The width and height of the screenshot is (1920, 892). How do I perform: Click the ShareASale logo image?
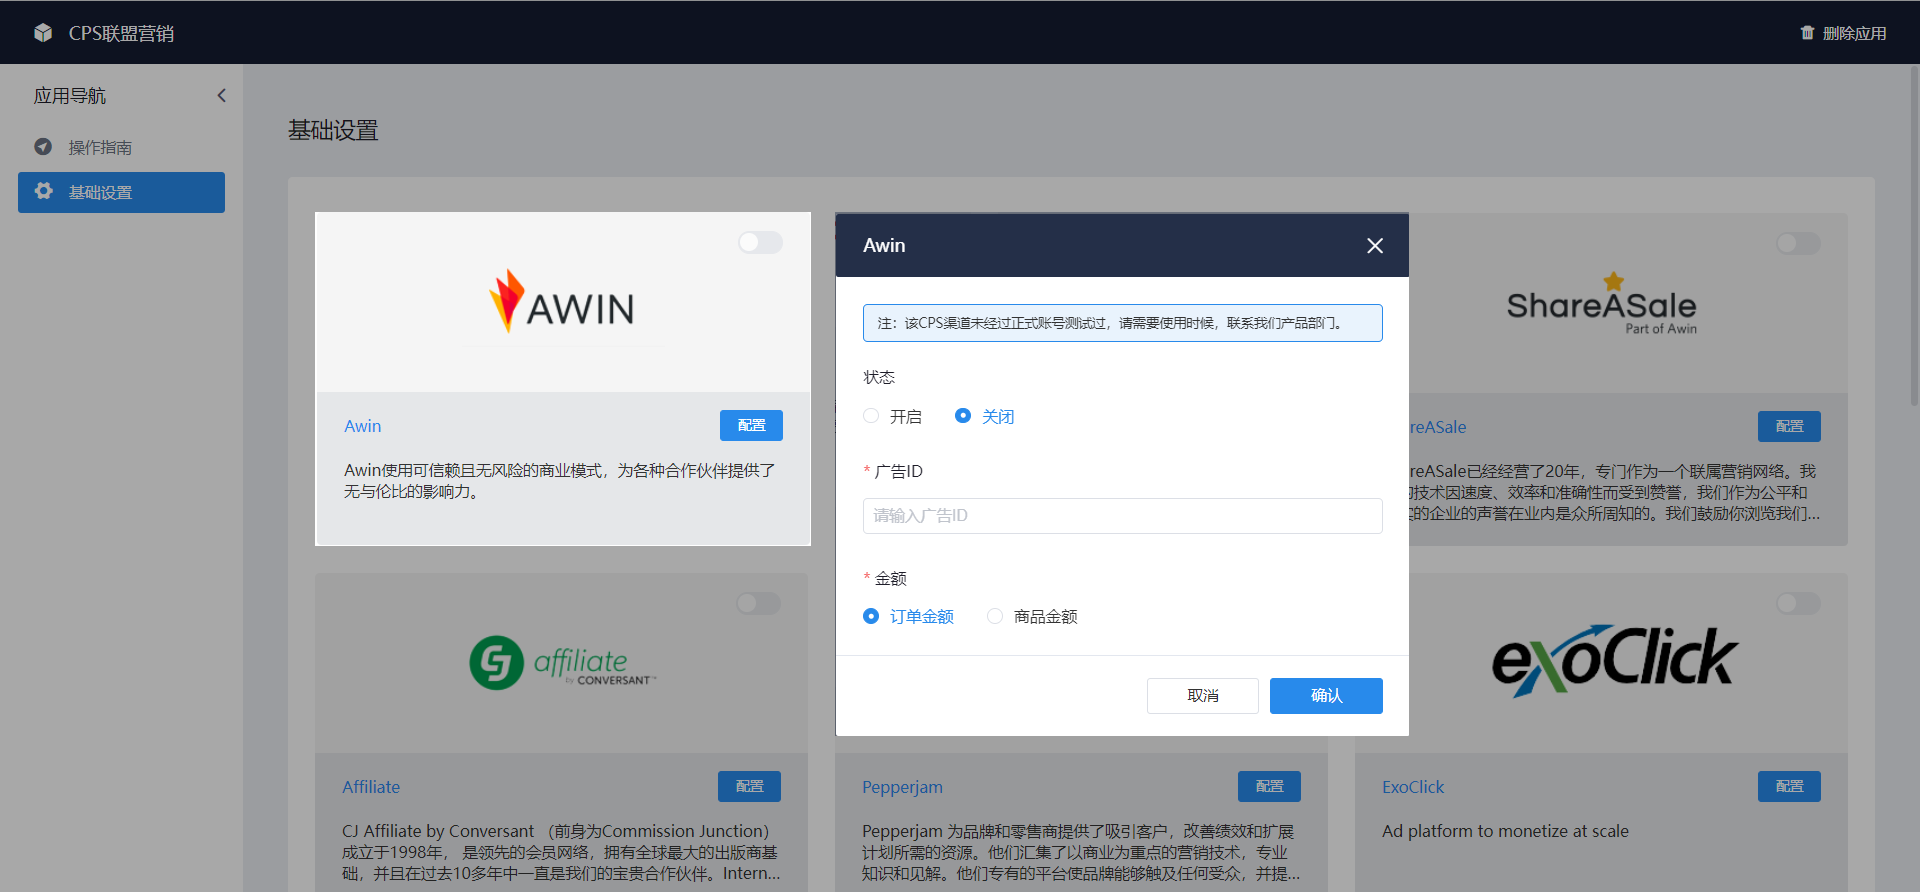[x=1601, y=304]
